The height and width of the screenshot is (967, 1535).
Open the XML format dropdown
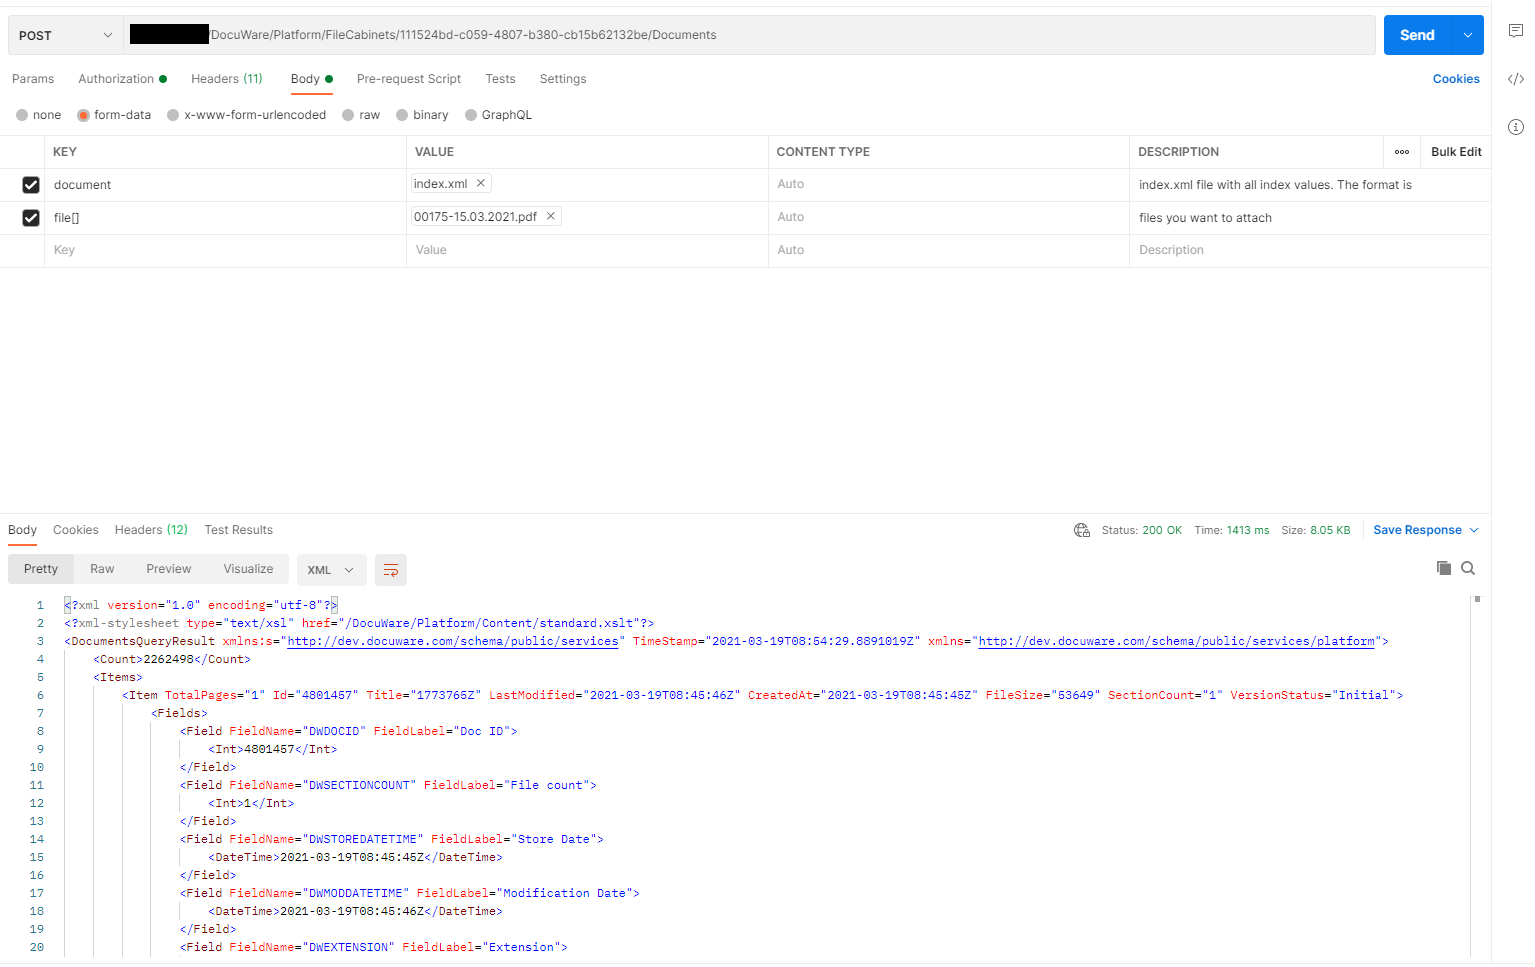pos(331,570)
